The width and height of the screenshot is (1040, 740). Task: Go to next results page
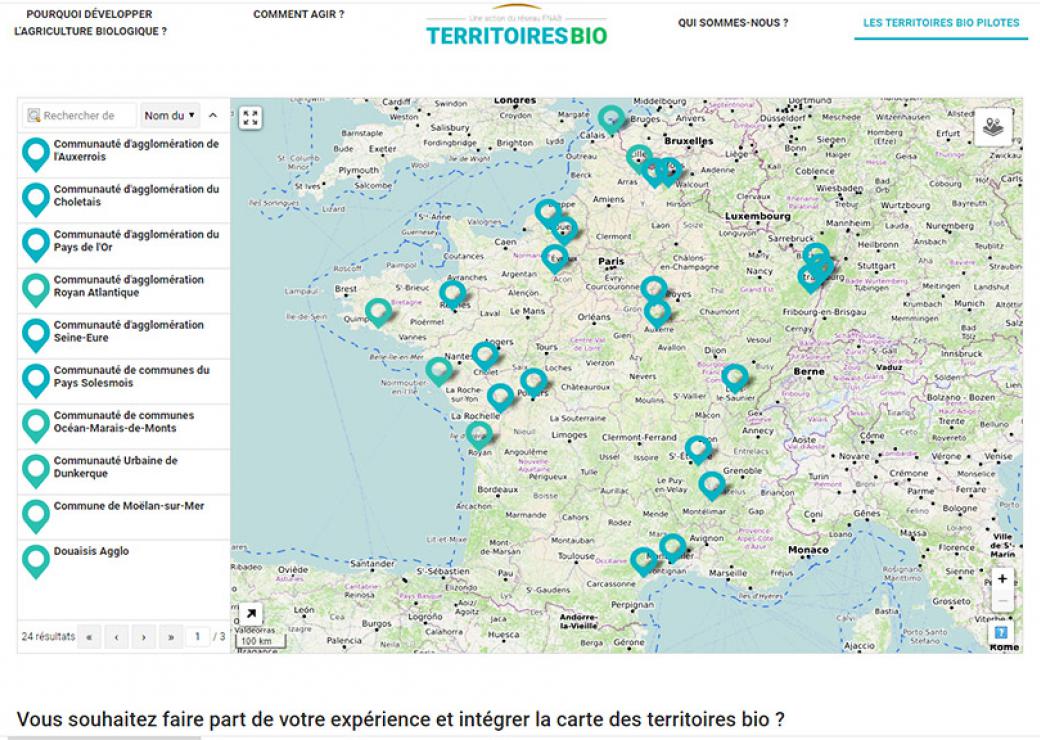(143, 637)
